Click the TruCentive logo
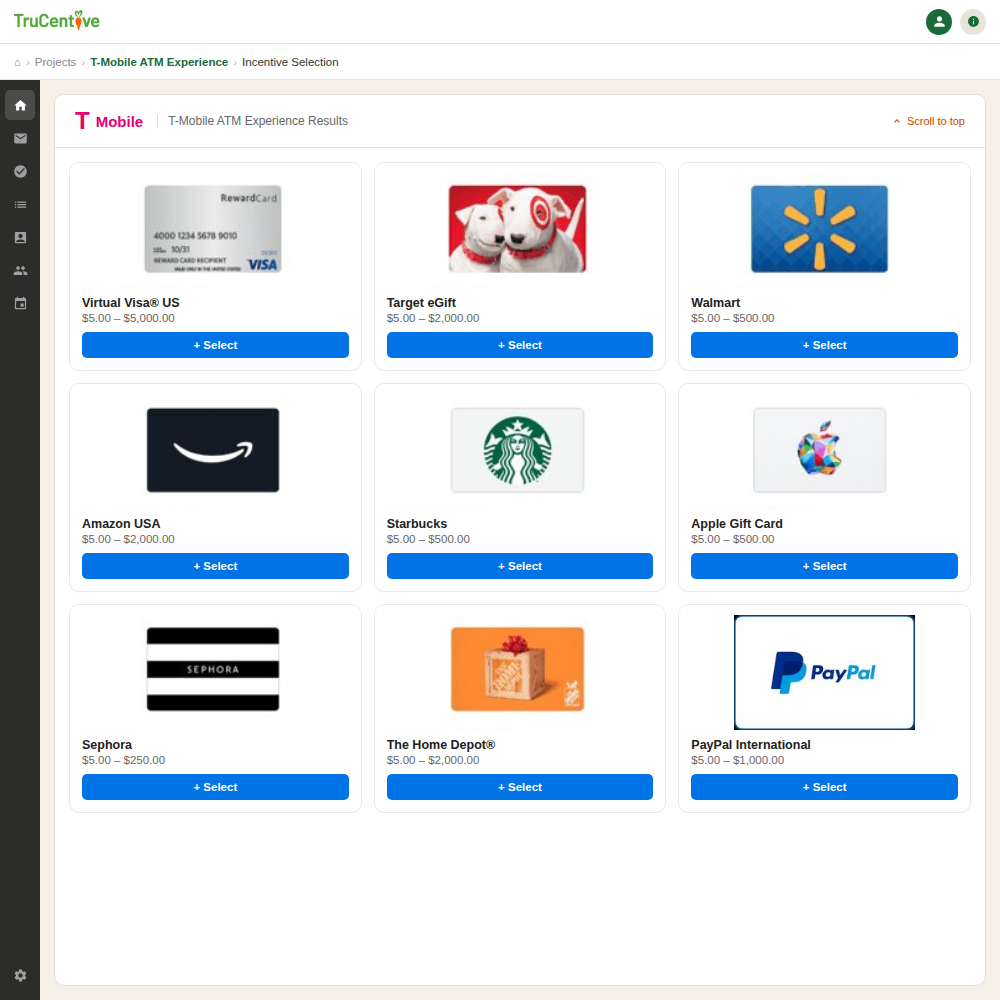 pos(57,20)
